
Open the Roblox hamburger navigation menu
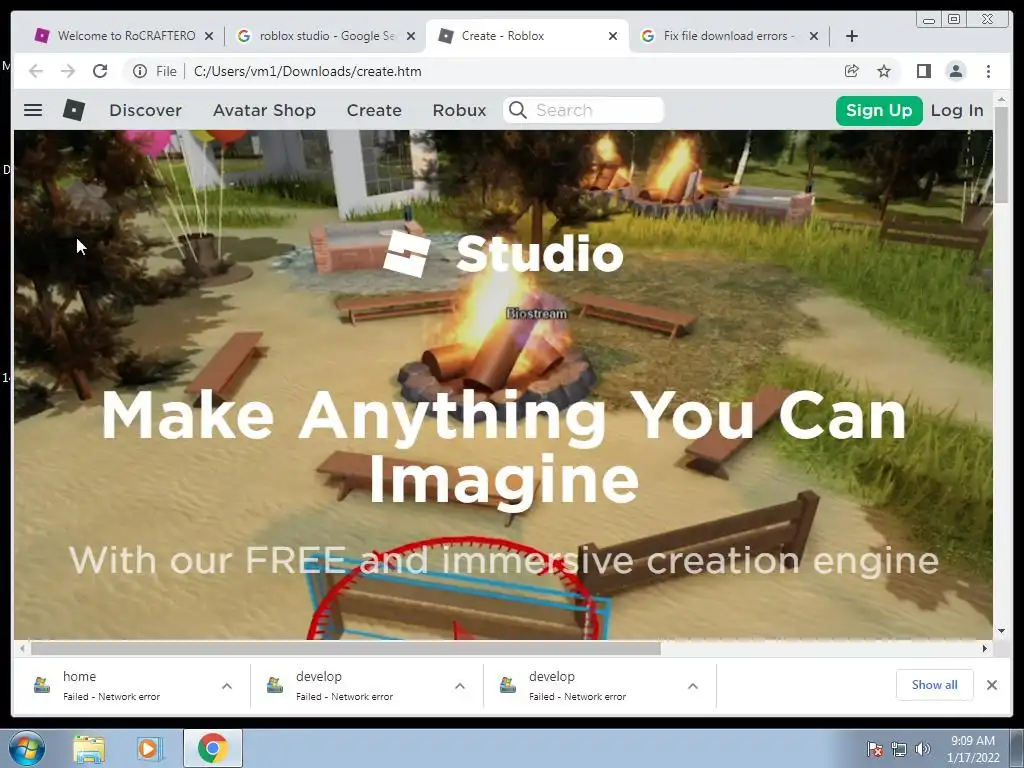tap(33, 110)
